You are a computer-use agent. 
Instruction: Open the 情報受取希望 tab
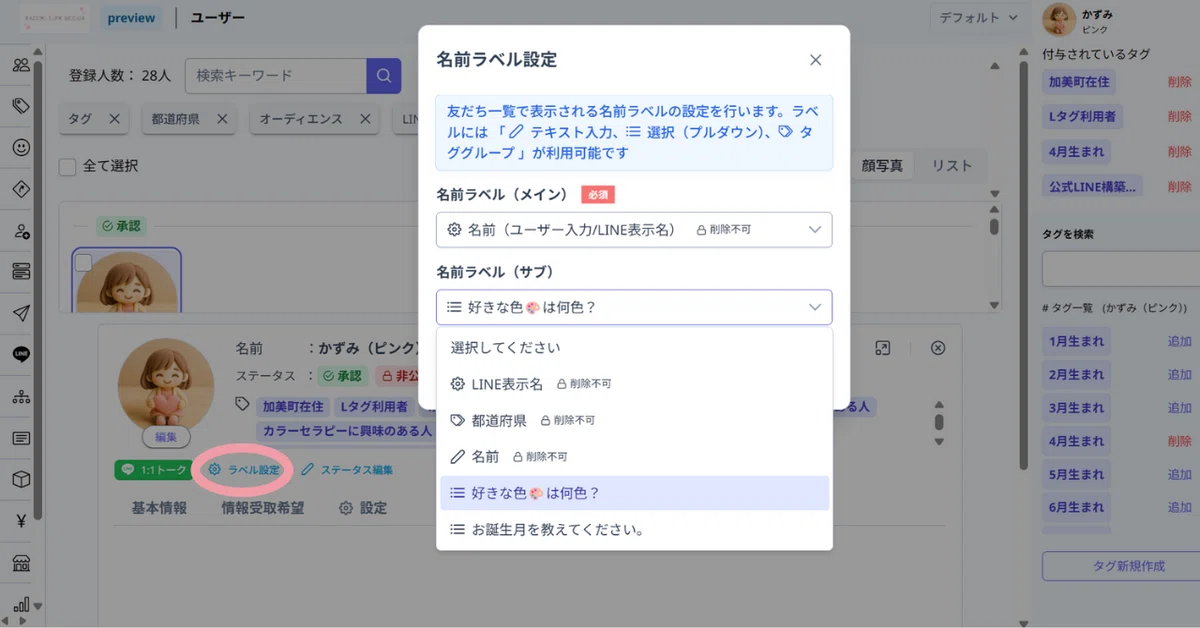pyautogui.click(x=263, y=508)
